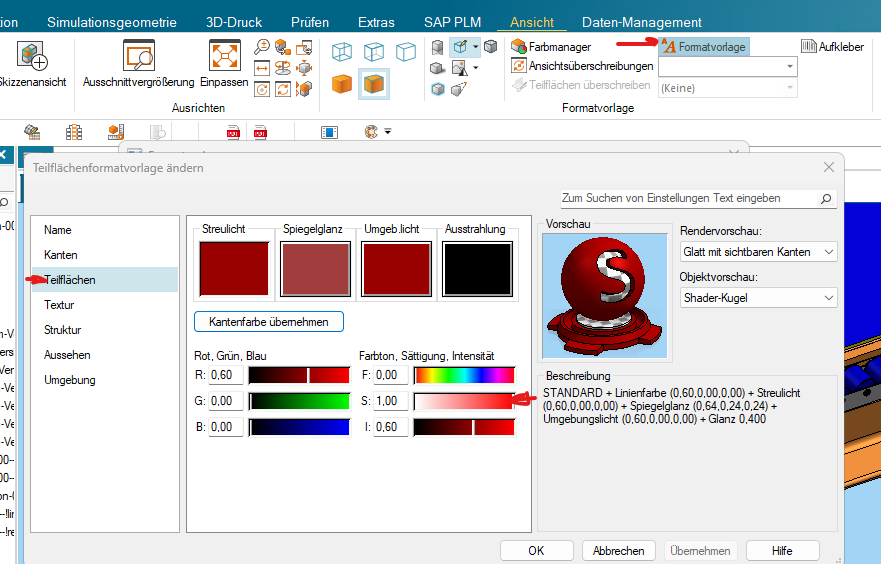Open the SAP PLM ribbon tab
The image size is (881, 564).
(451, 22)
